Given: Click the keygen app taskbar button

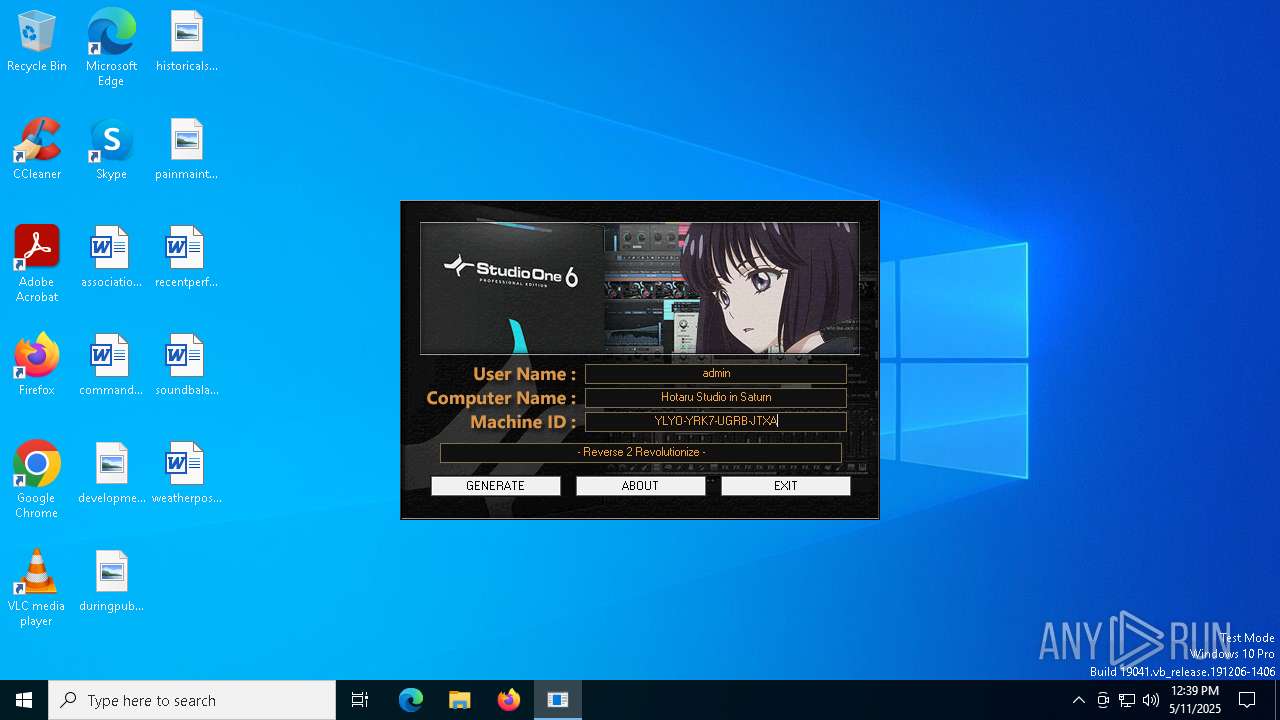Looking at the screenshot, I should click(558, 700).
